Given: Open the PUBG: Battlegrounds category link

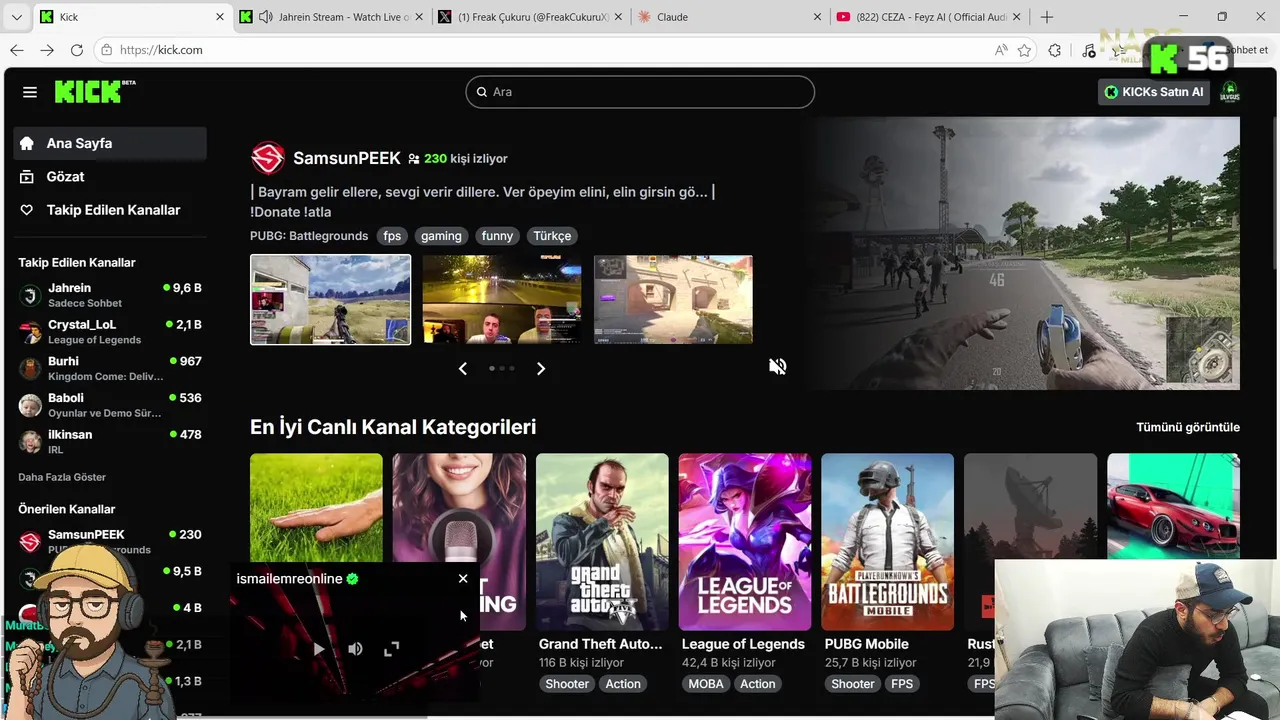Looking at the screenshot, I should click(309, 236).
